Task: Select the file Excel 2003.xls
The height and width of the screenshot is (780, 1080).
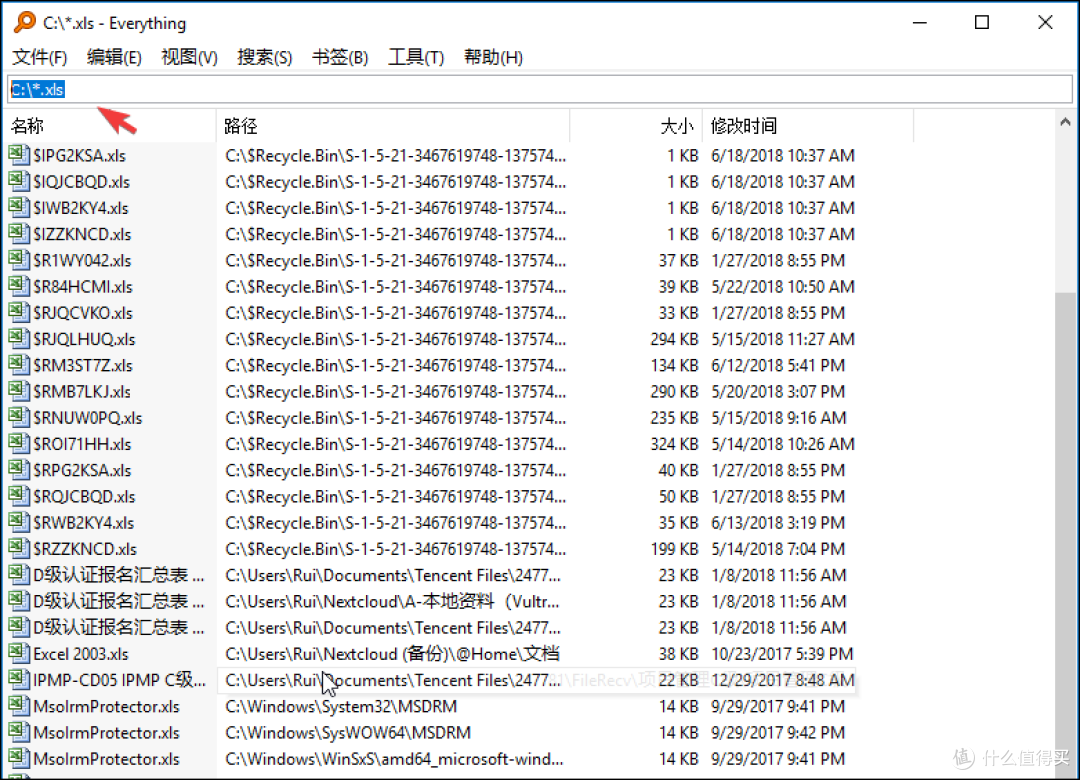Action: [x=81, y=653]
